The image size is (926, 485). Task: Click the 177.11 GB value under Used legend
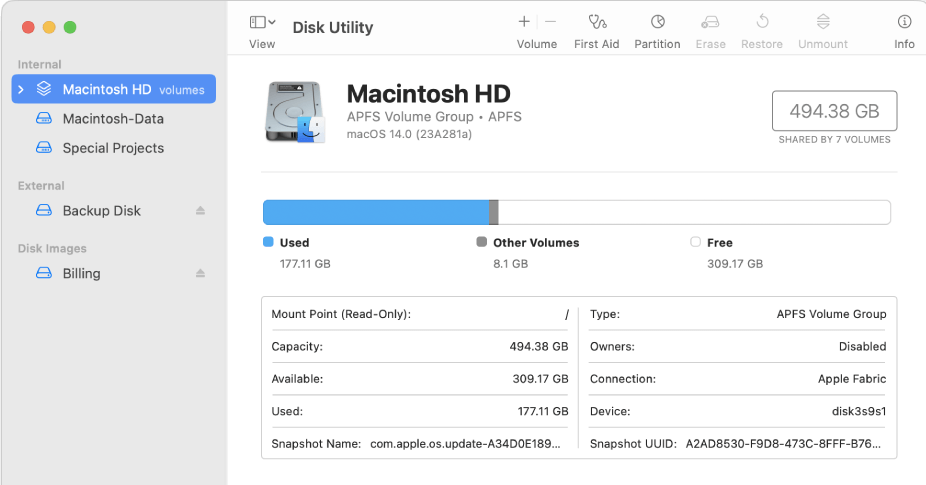[x=305, y=264]
